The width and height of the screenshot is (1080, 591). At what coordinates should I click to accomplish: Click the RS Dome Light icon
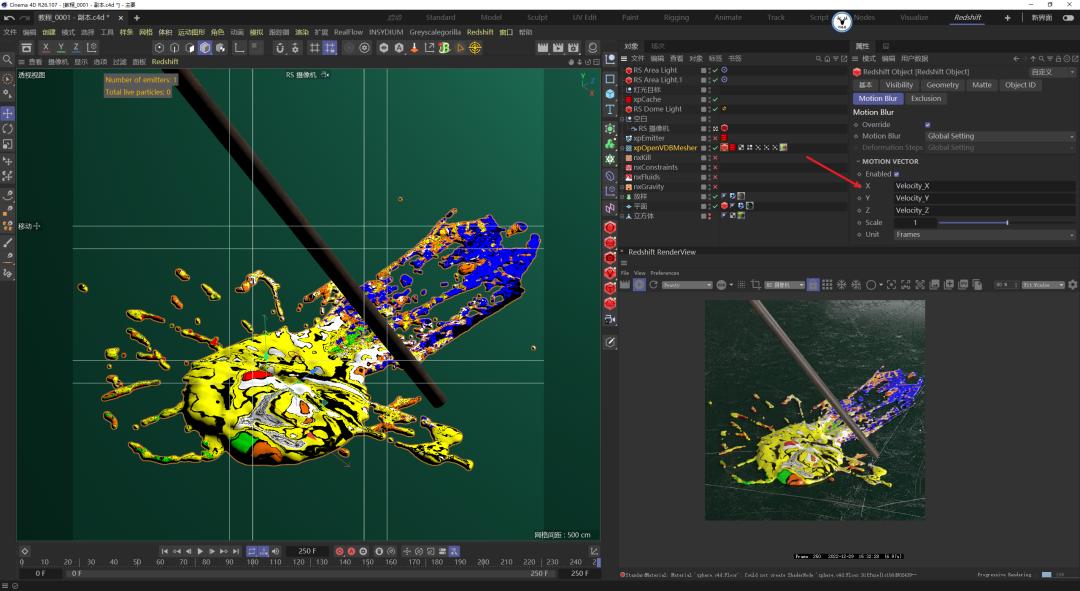(629, 109)
